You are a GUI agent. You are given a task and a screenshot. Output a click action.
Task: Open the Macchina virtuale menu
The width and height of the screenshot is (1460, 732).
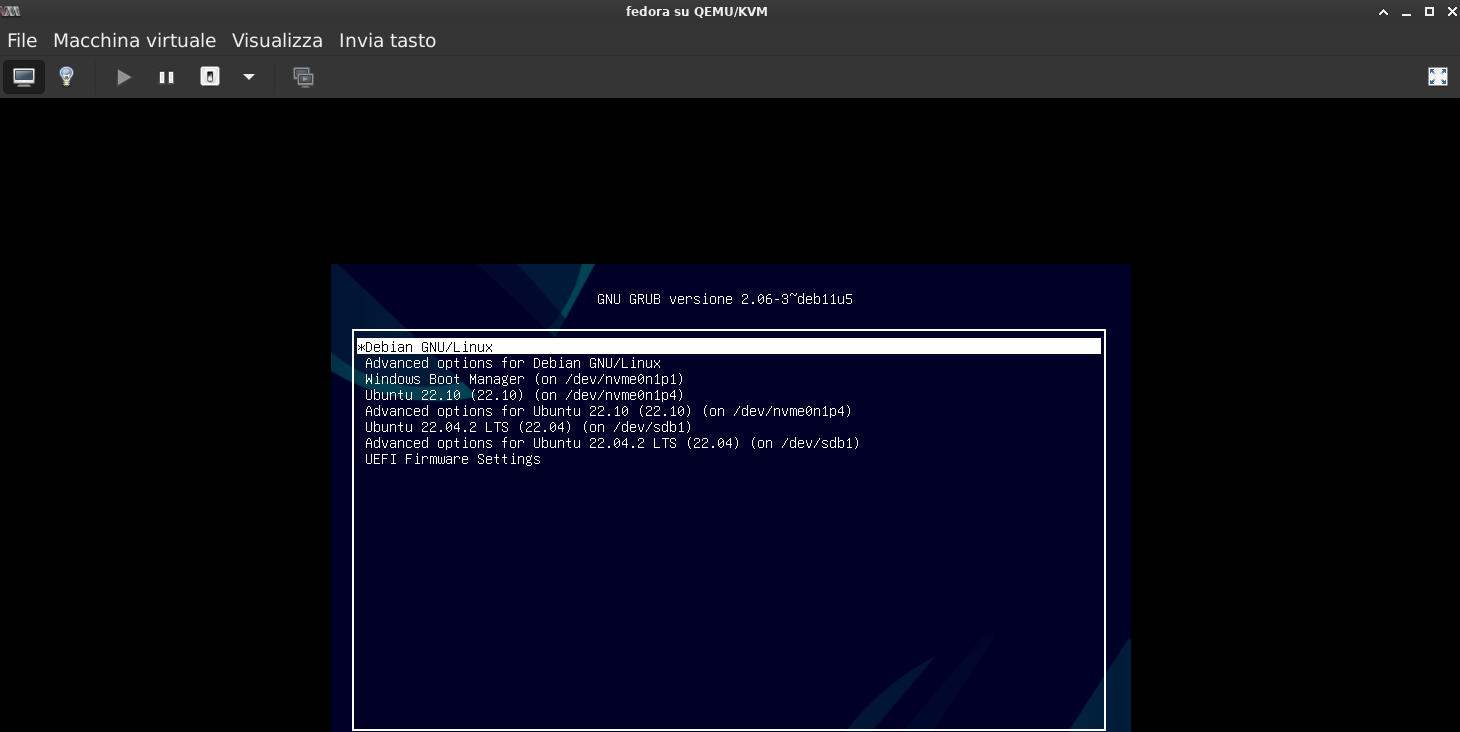[134, 41]
